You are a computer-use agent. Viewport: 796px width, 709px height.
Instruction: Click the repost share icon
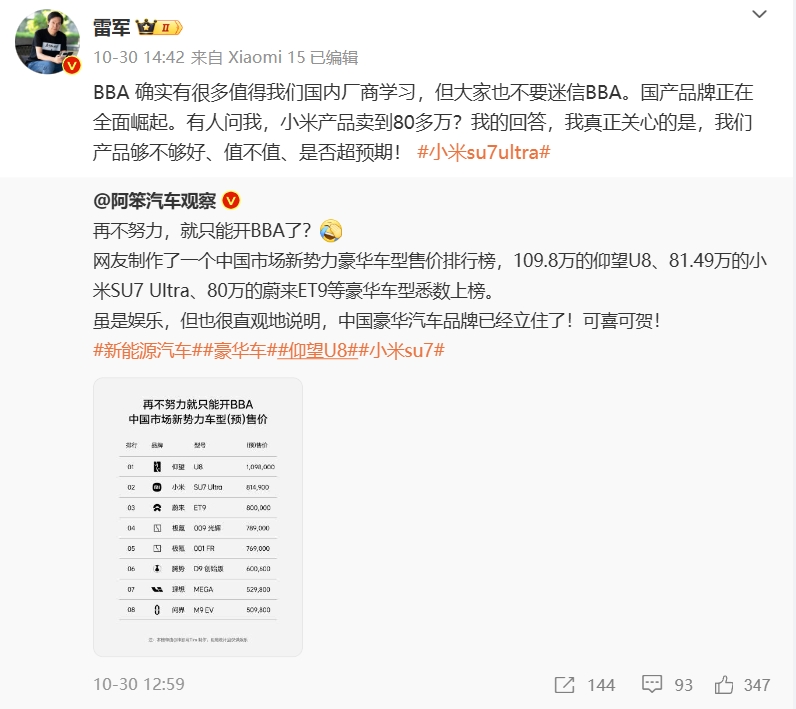pos(565,685)
